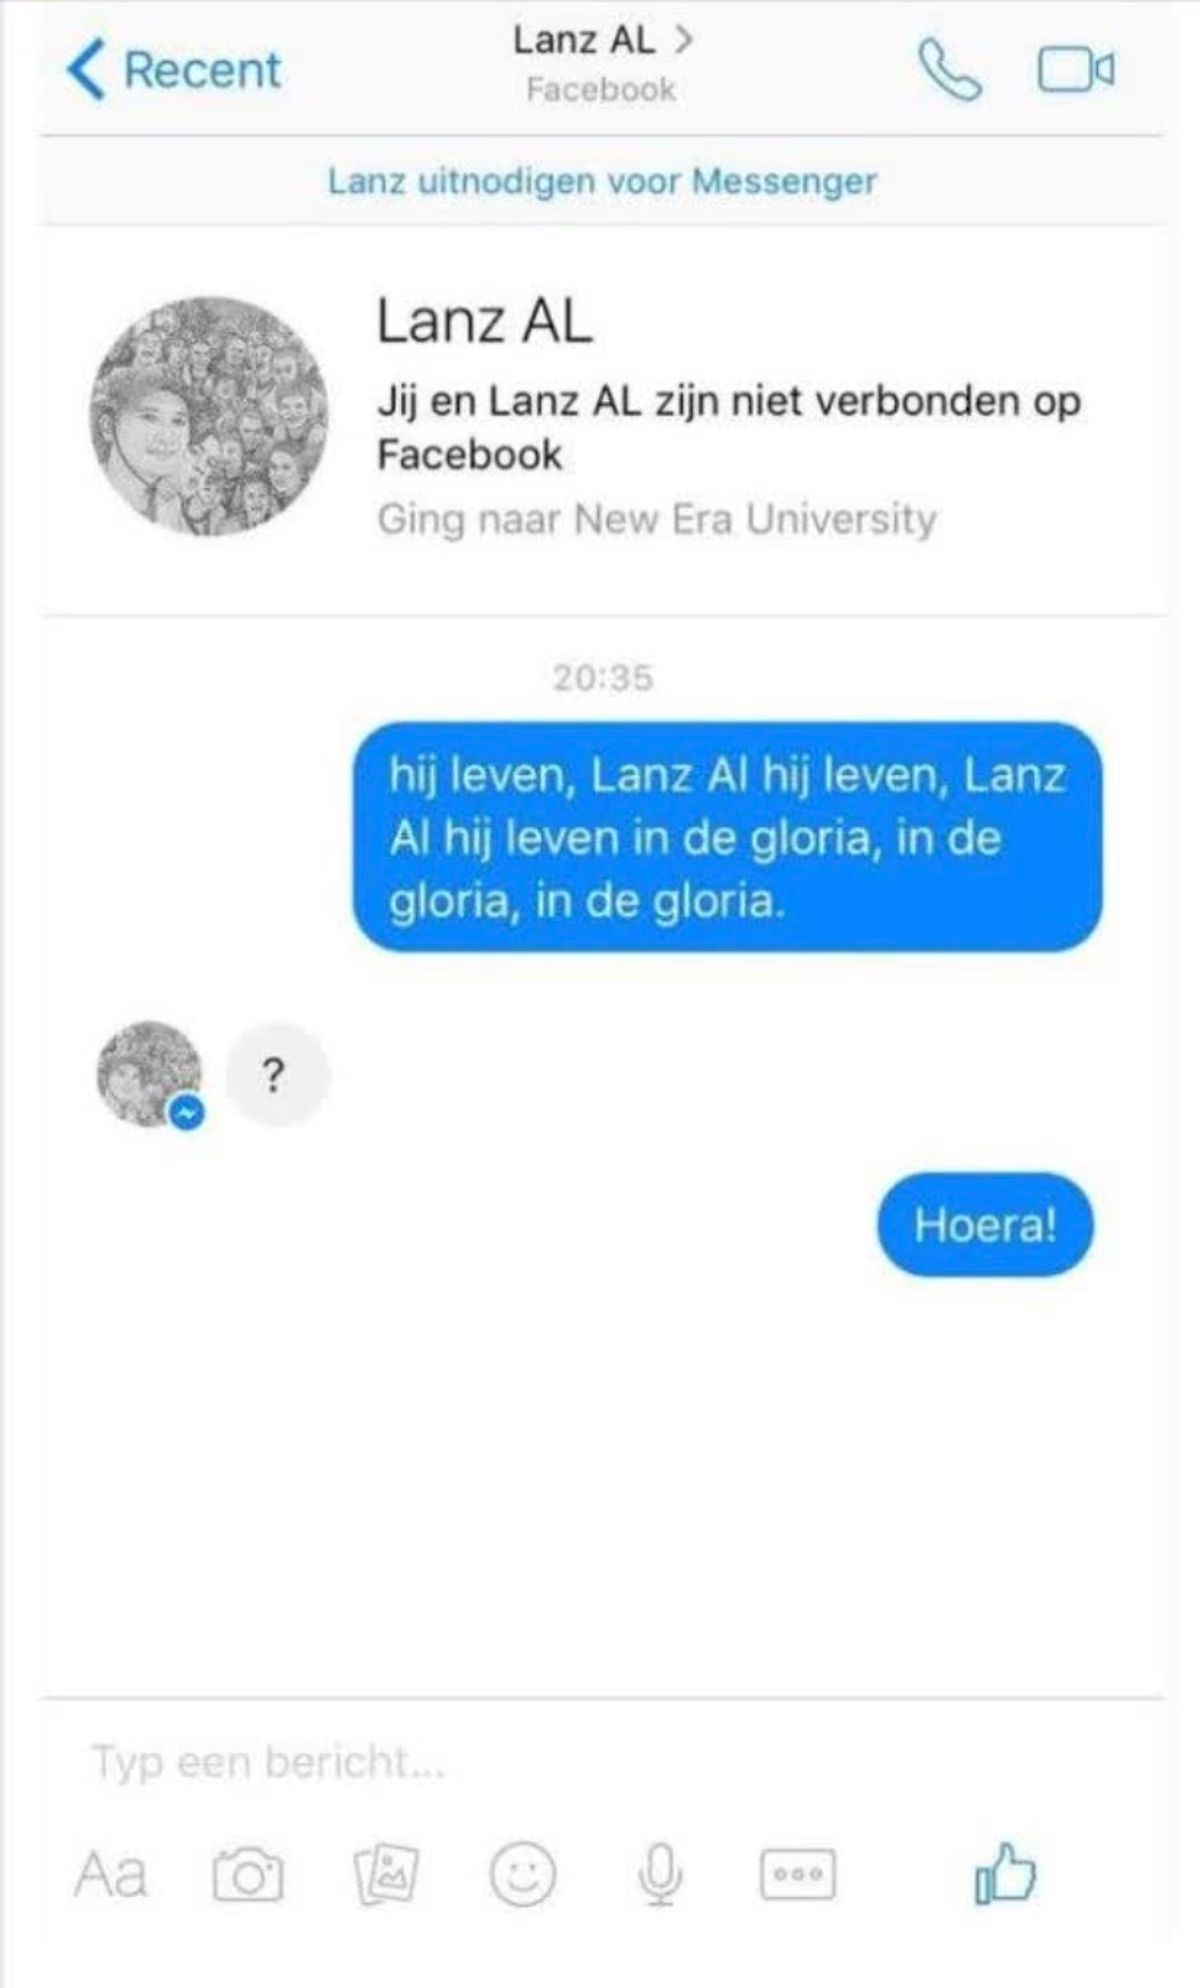Tap the small avatar beside the '?' message
The width and height of the screenshot is (1200, 1988).
point(150,1075)
